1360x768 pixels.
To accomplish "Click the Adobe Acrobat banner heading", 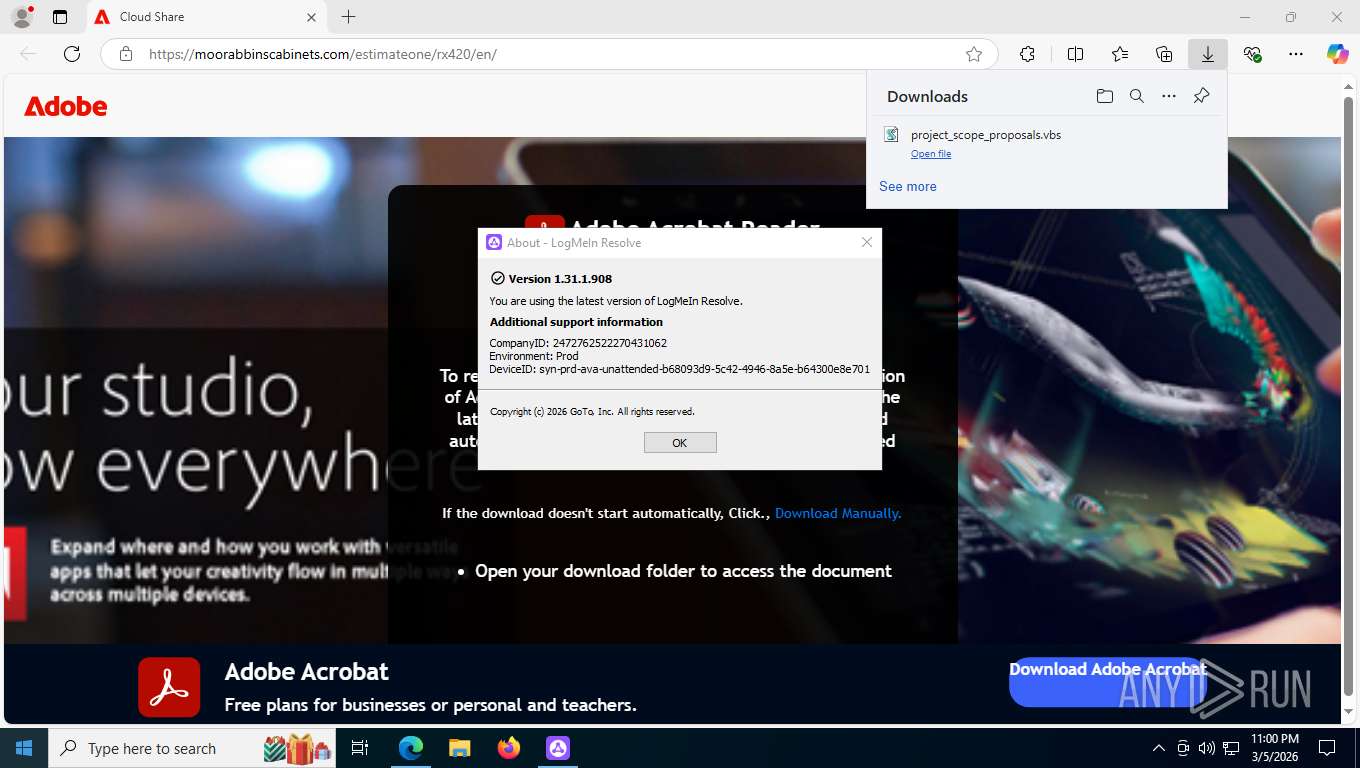I will 306,672.
